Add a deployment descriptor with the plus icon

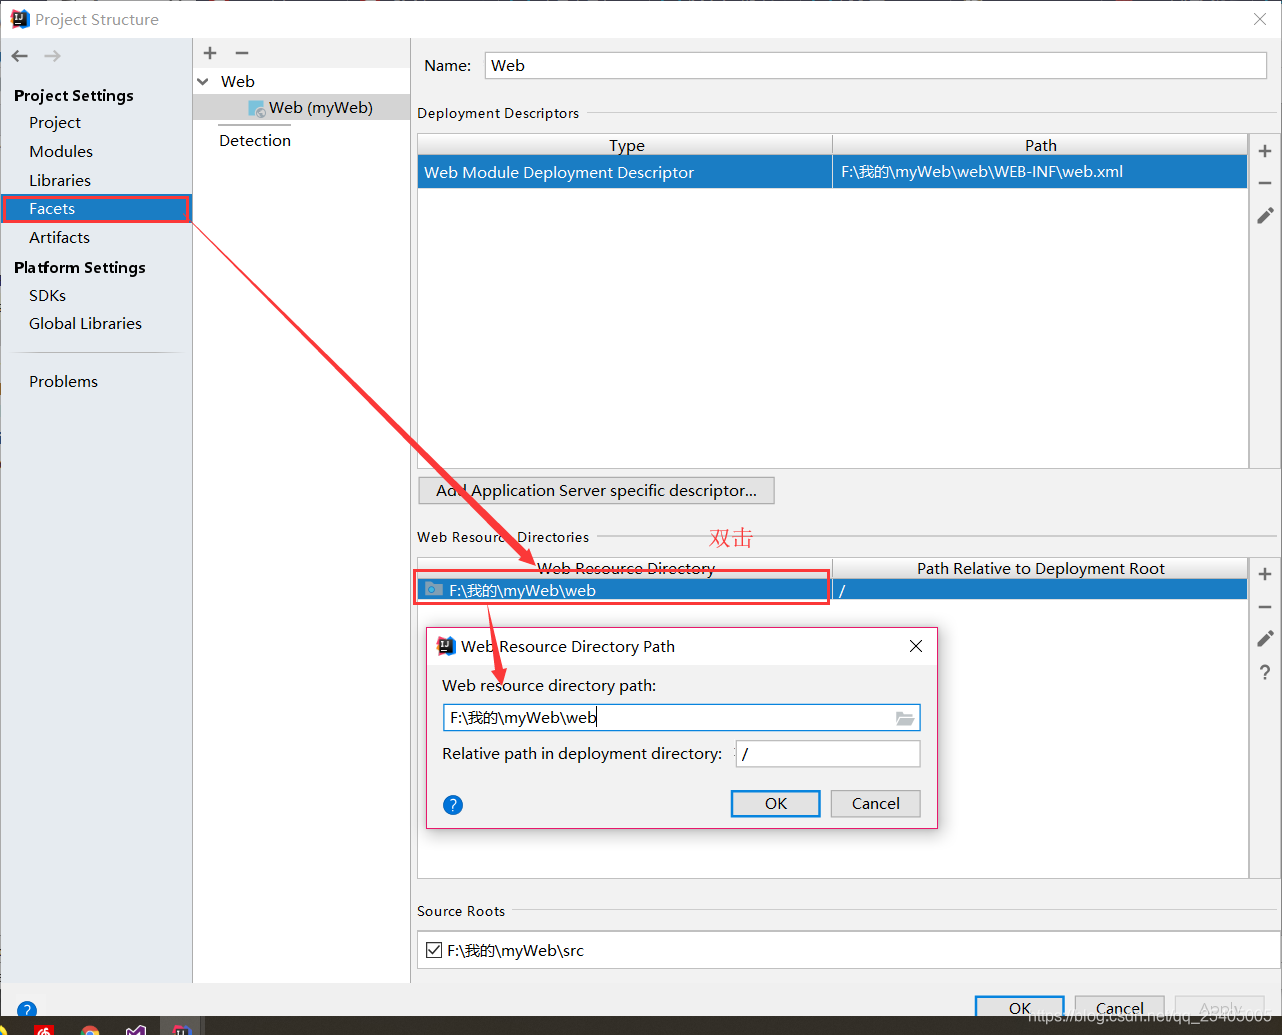pyautogui.click(x=1265, y=151)
